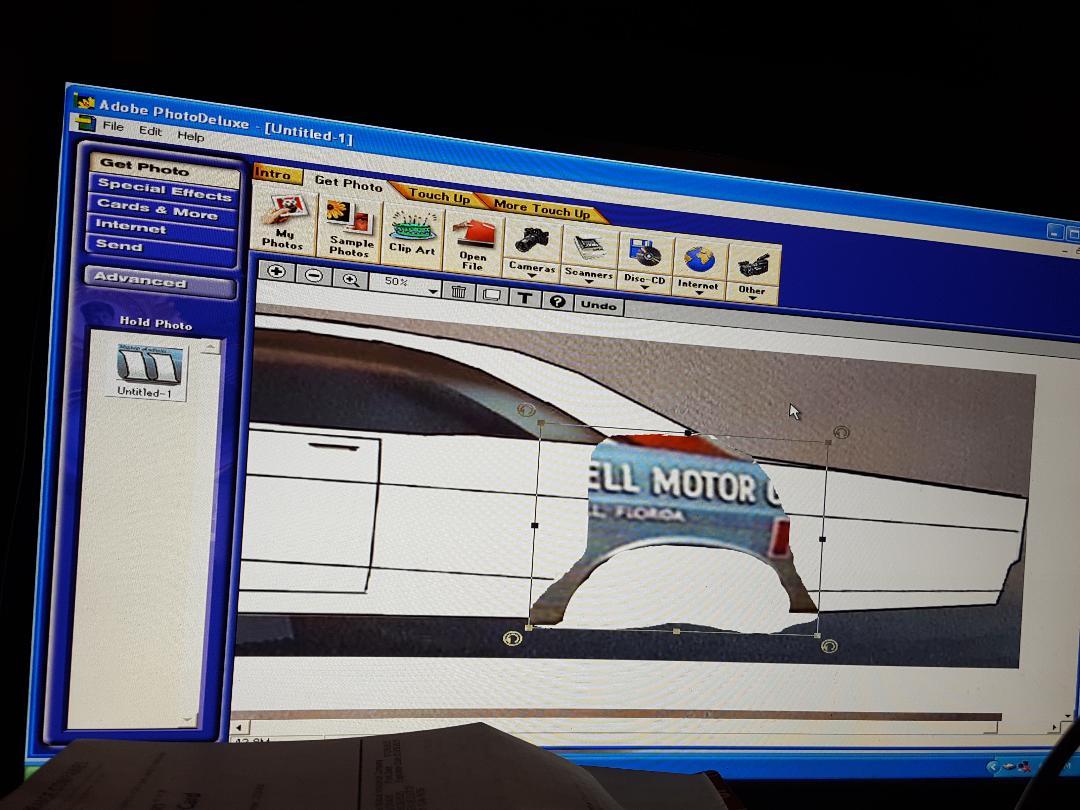Click the Hold Photo scroll up arrow

pyautogui.click(x=211, y=346)
